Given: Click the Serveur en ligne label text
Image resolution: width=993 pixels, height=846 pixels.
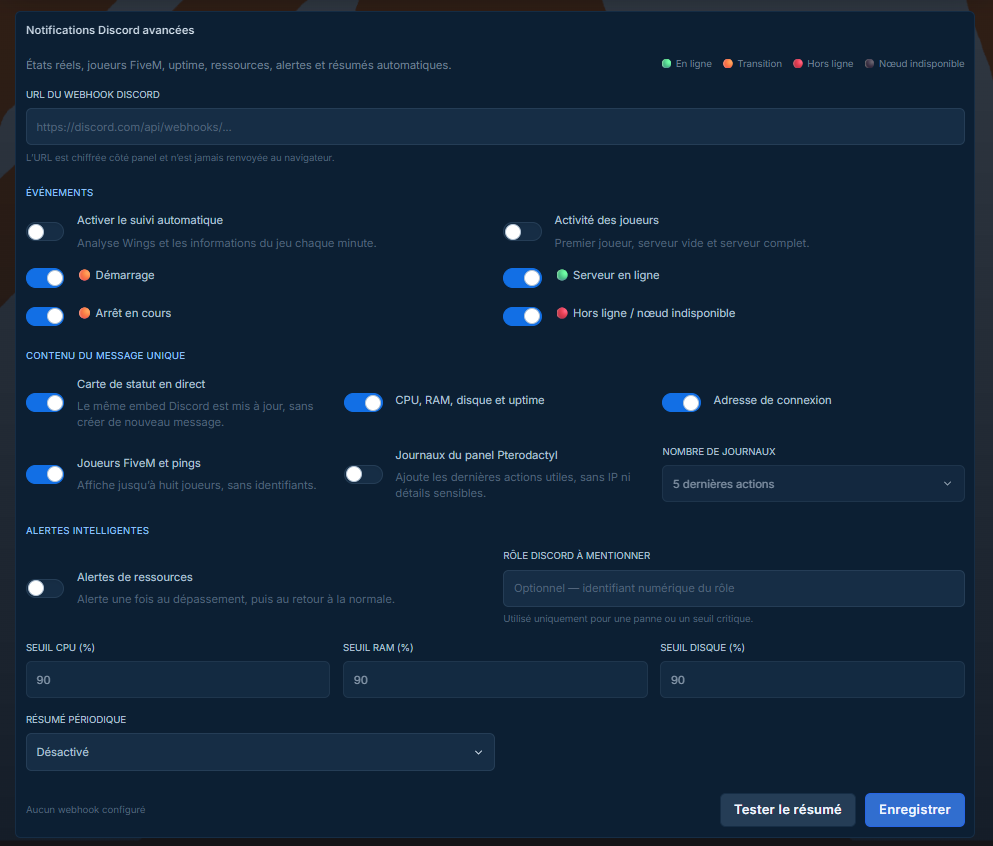Looking at the screenshot, I should [x=616, y=275].
